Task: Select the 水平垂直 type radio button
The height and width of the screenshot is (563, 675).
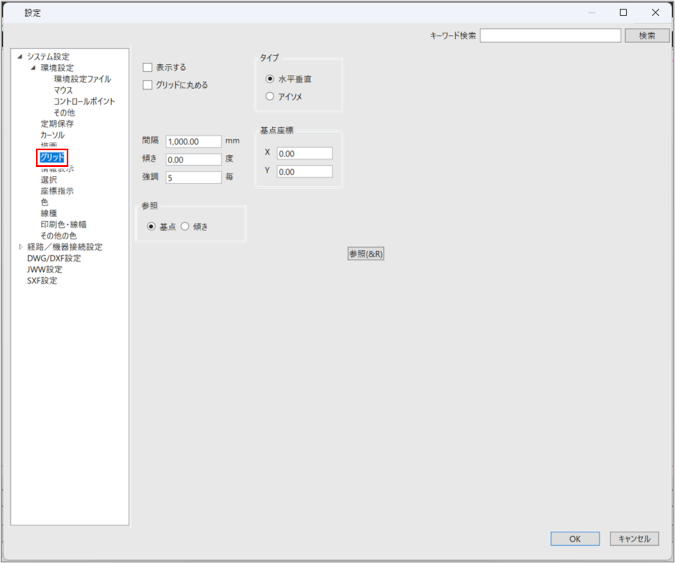Action: coord(270,79)
